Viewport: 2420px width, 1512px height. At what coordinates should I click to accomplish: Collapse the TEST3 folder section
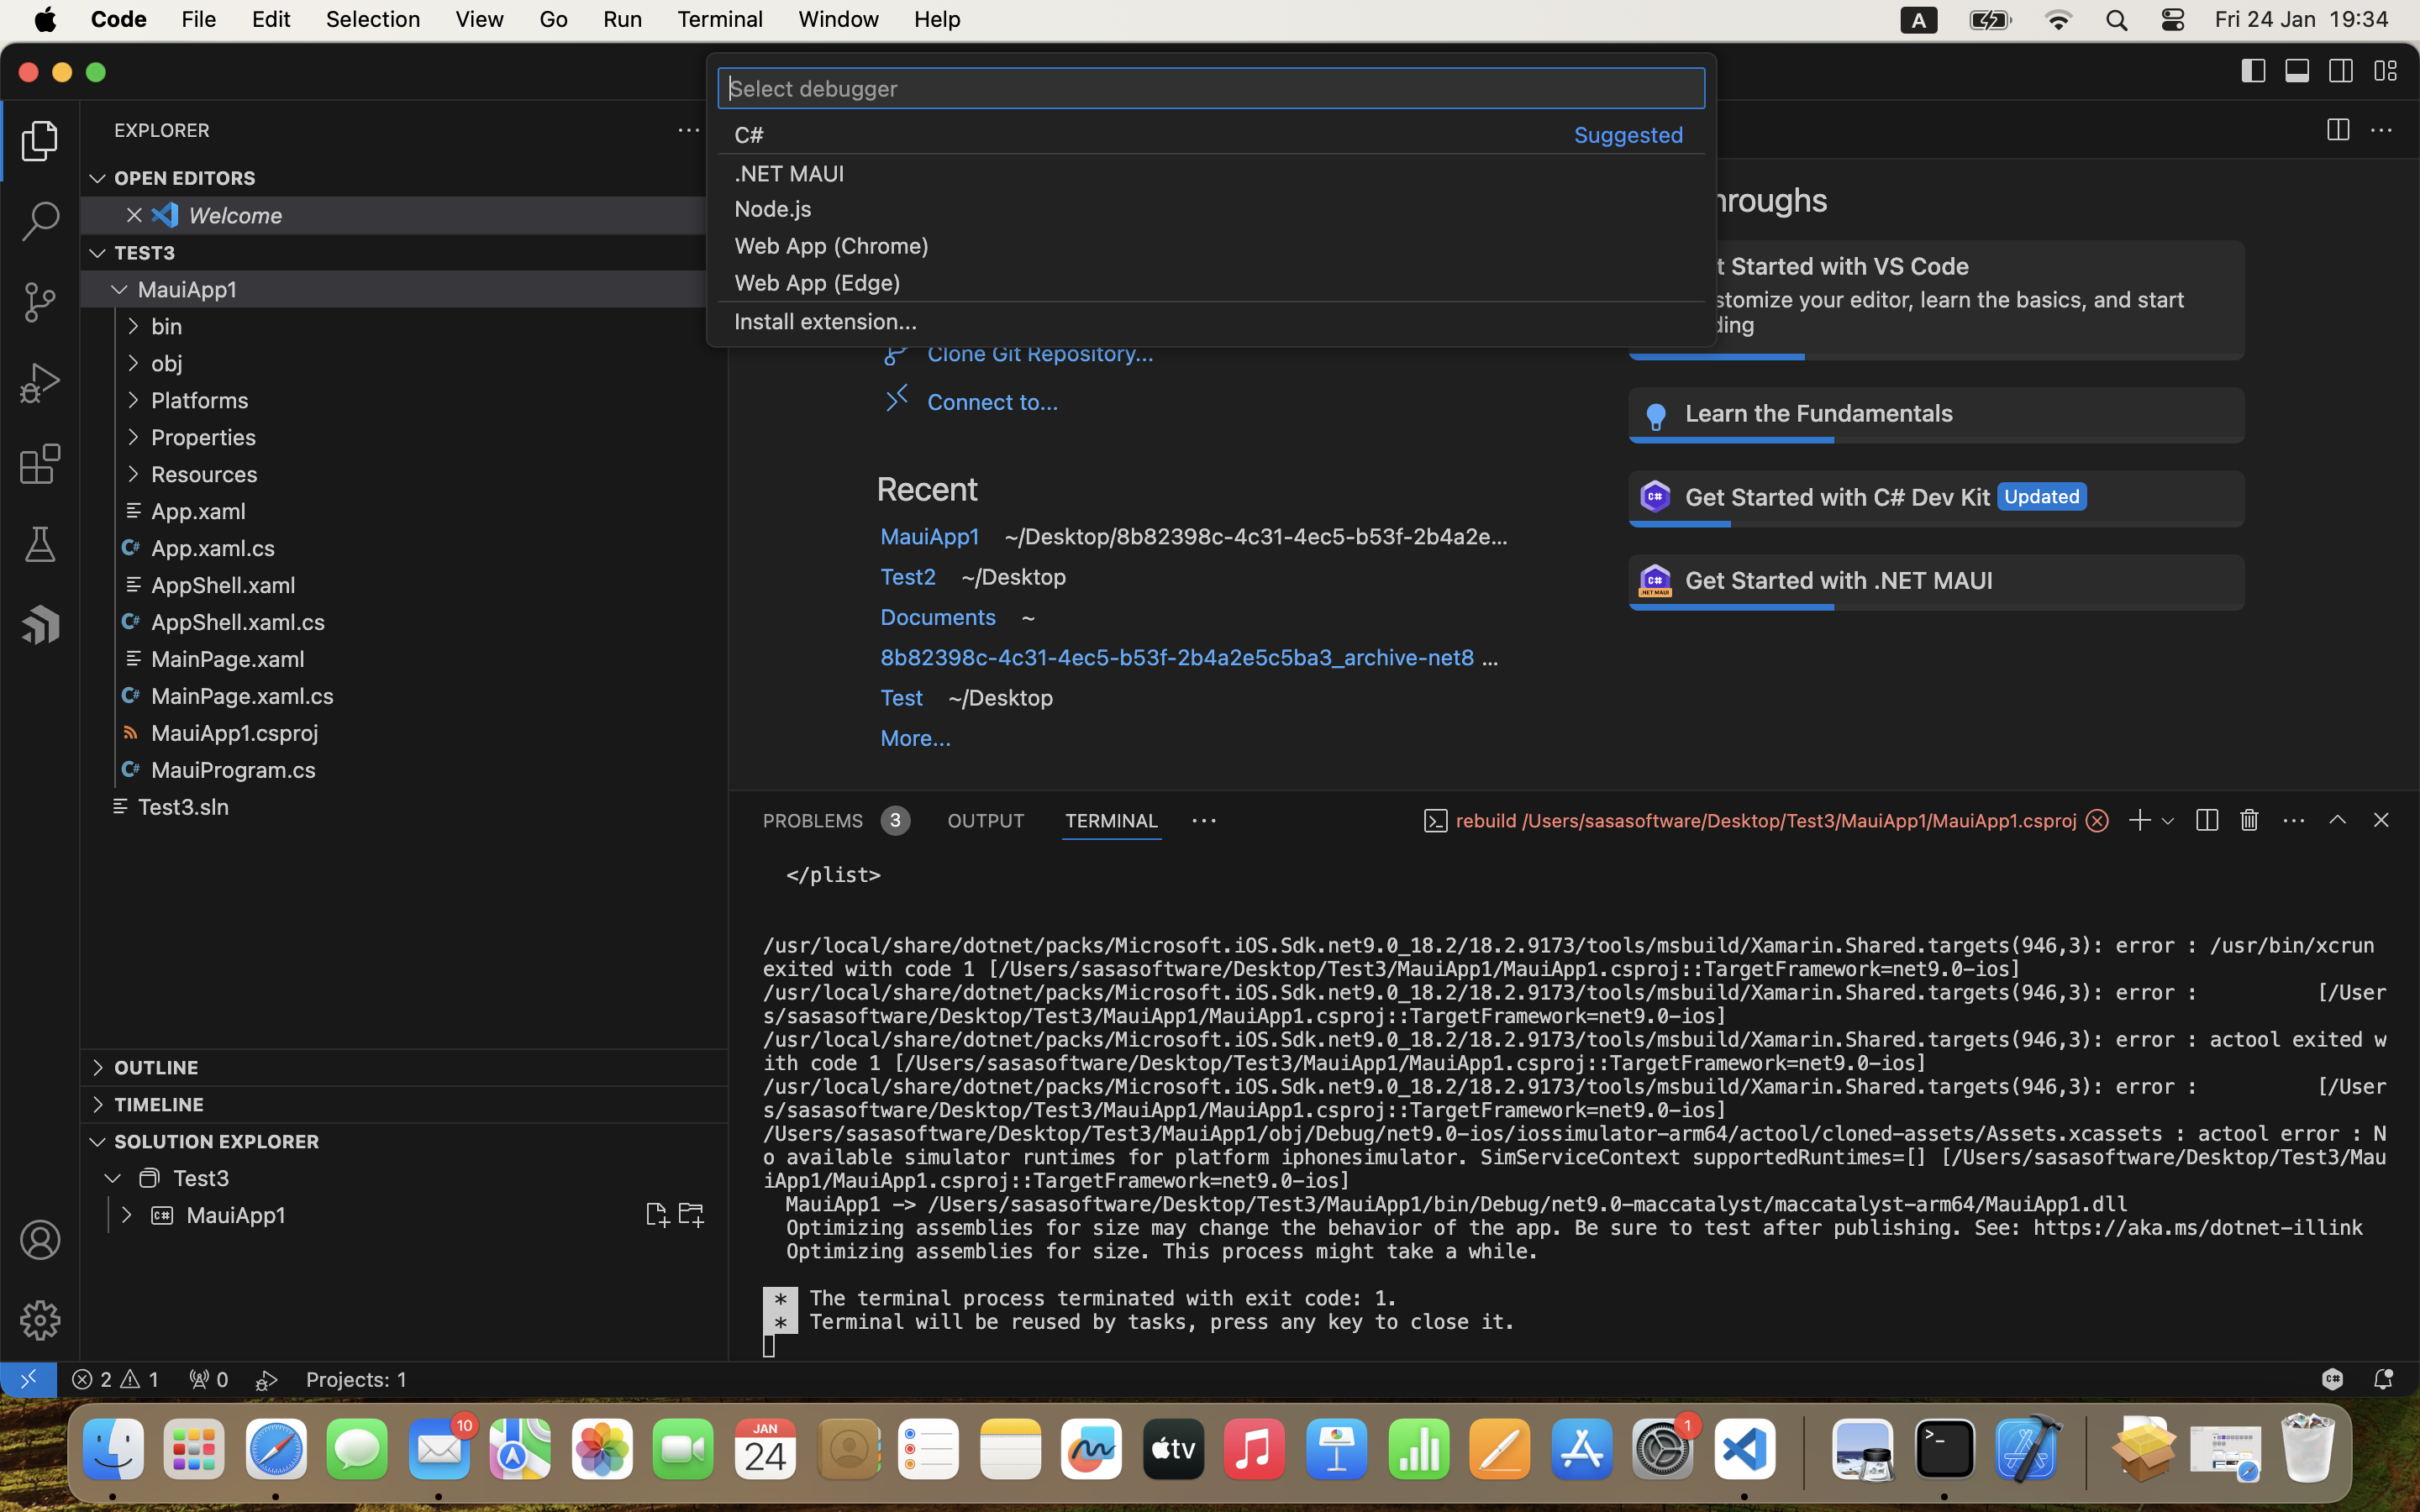click(97, 253)
